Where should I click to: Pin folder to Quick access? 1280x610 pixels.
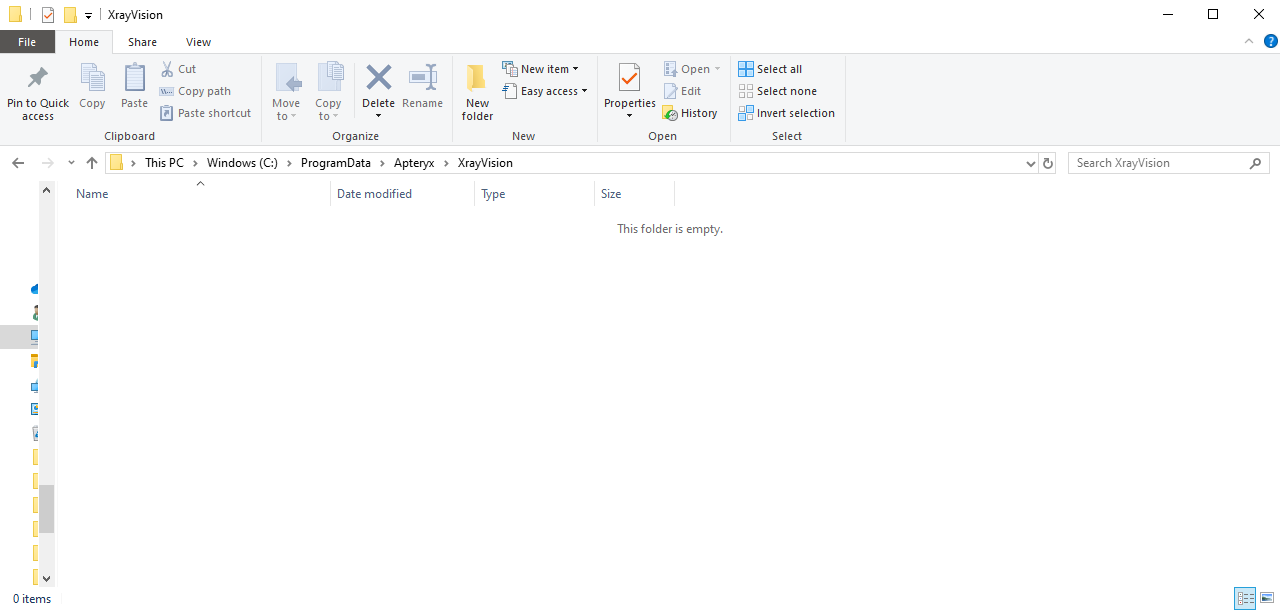point(38,93)
